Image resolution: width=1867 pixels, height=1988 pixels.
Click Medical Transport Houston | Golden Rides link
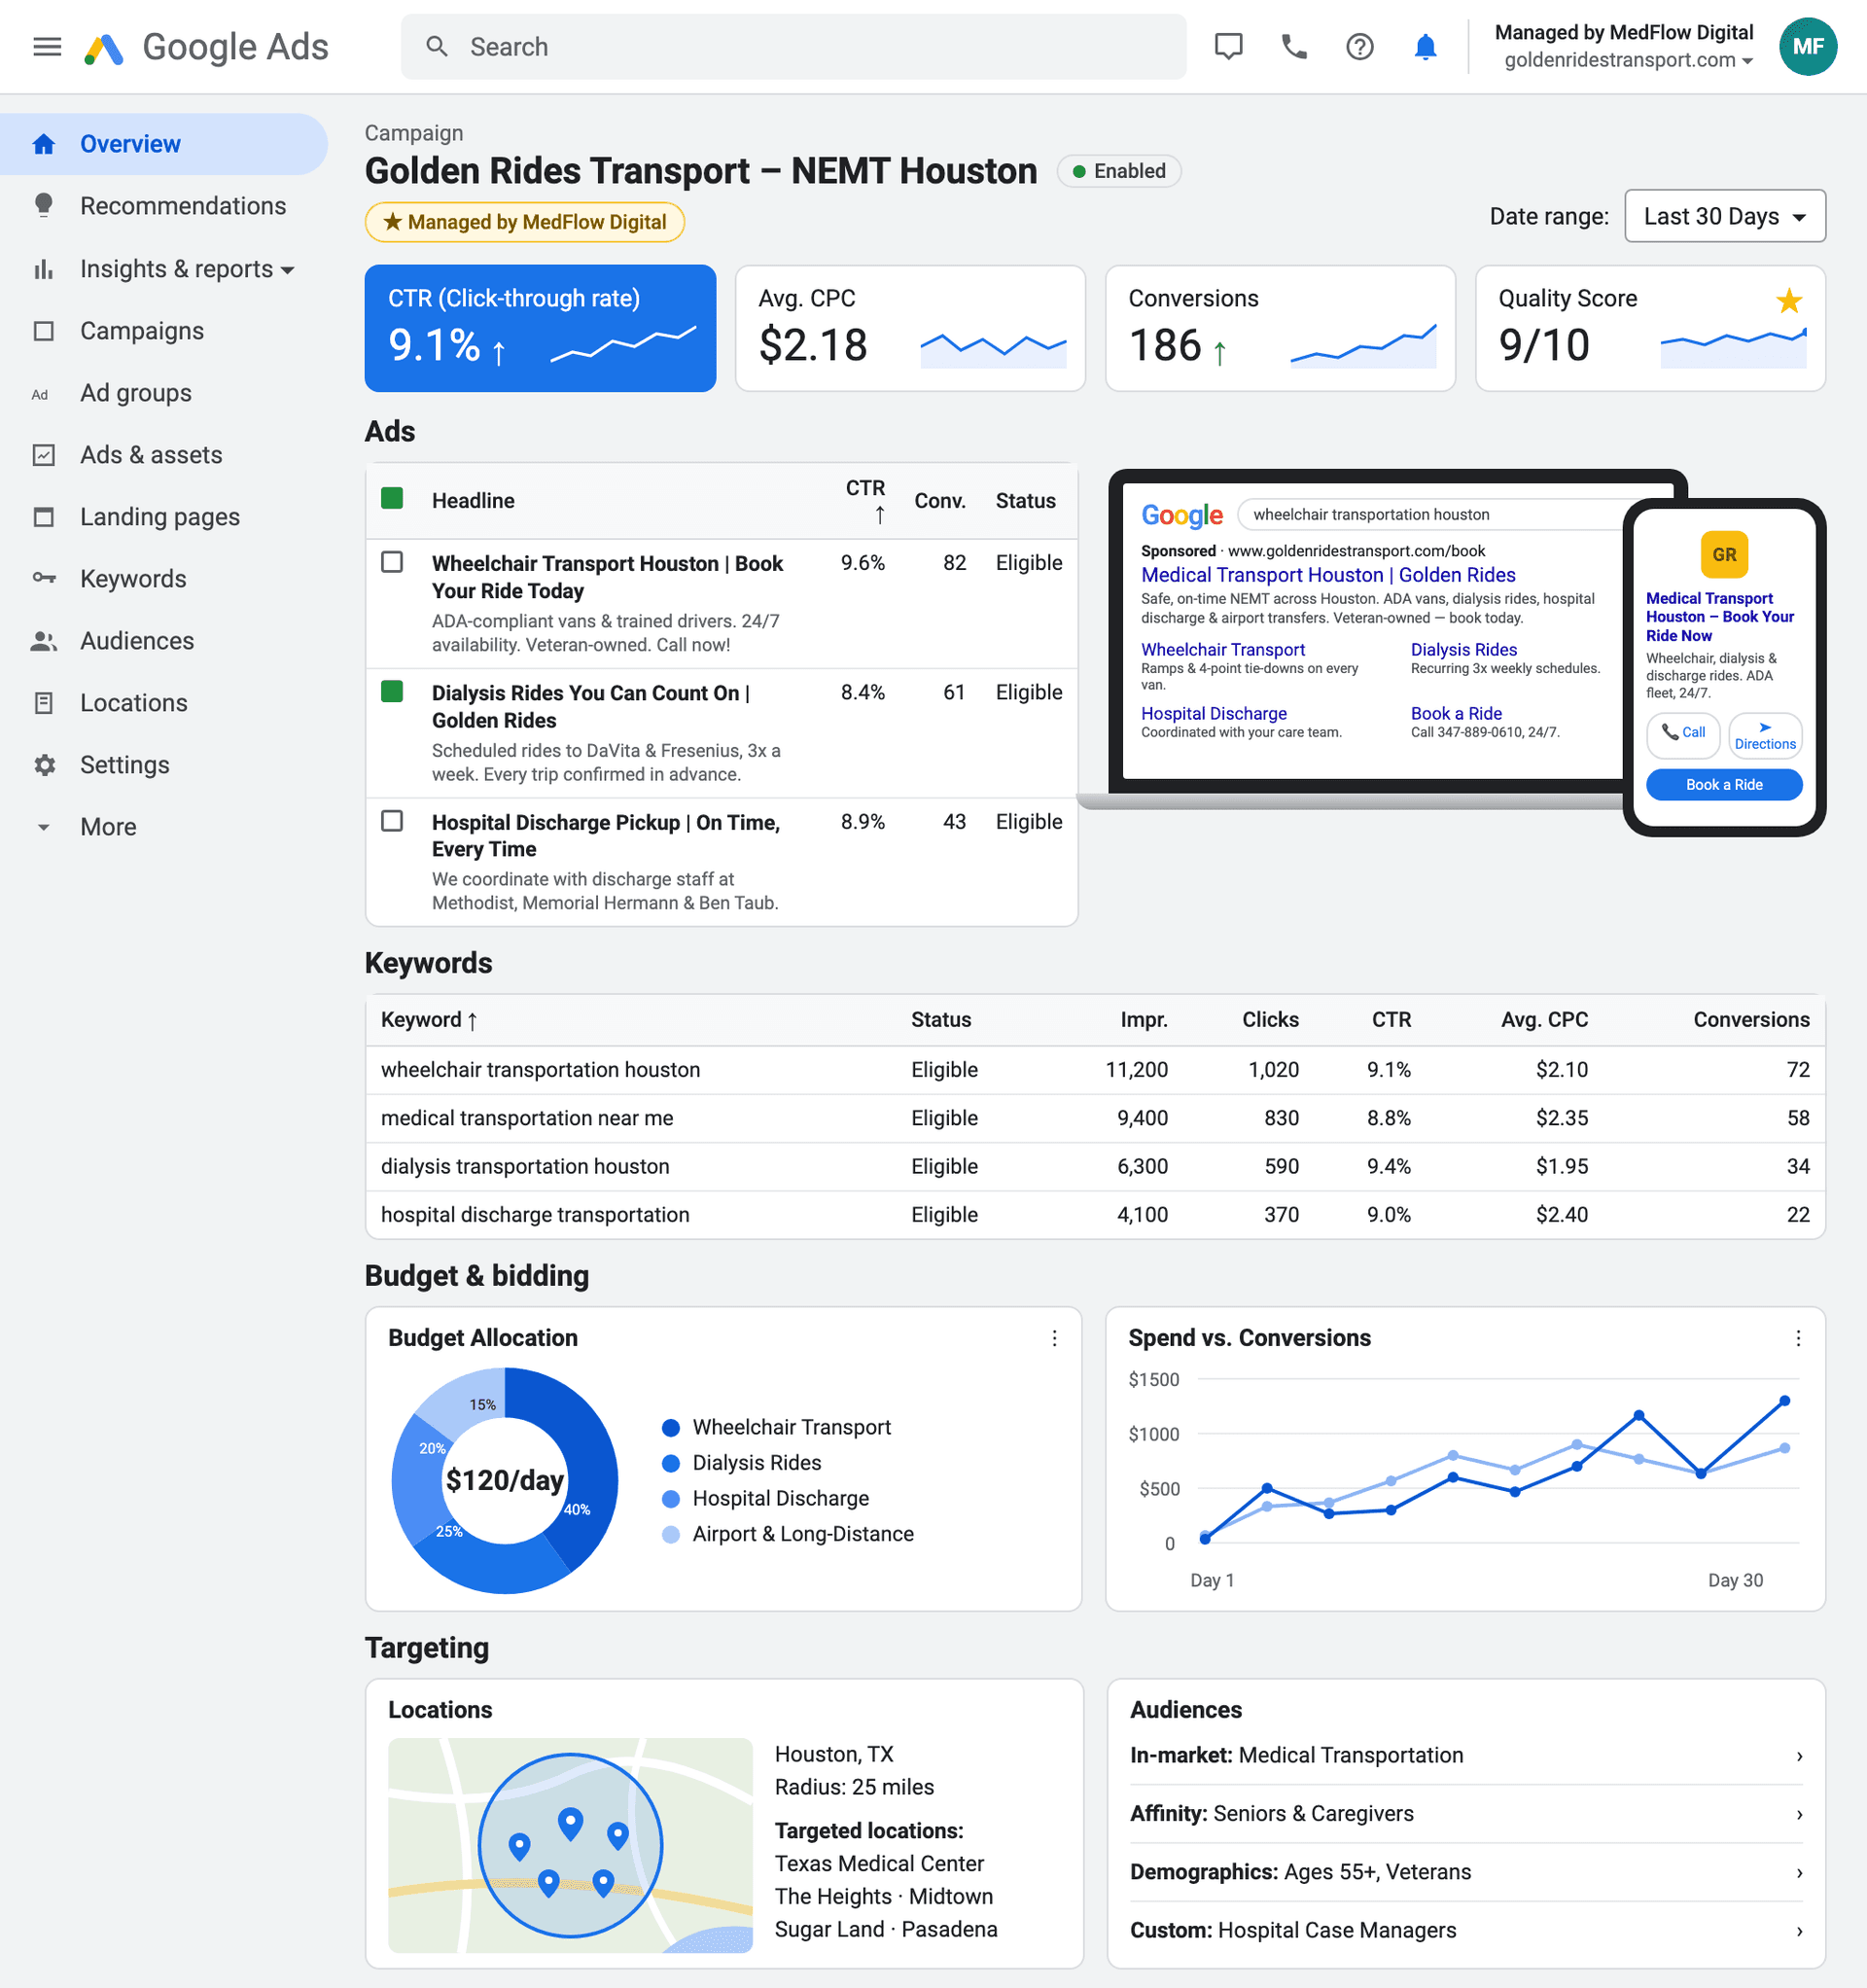[x=1328, y=575]
